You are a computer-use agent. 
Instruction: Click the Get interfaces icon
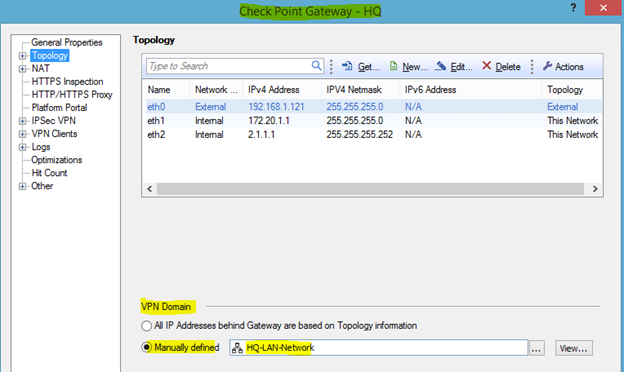click(347, 66)
